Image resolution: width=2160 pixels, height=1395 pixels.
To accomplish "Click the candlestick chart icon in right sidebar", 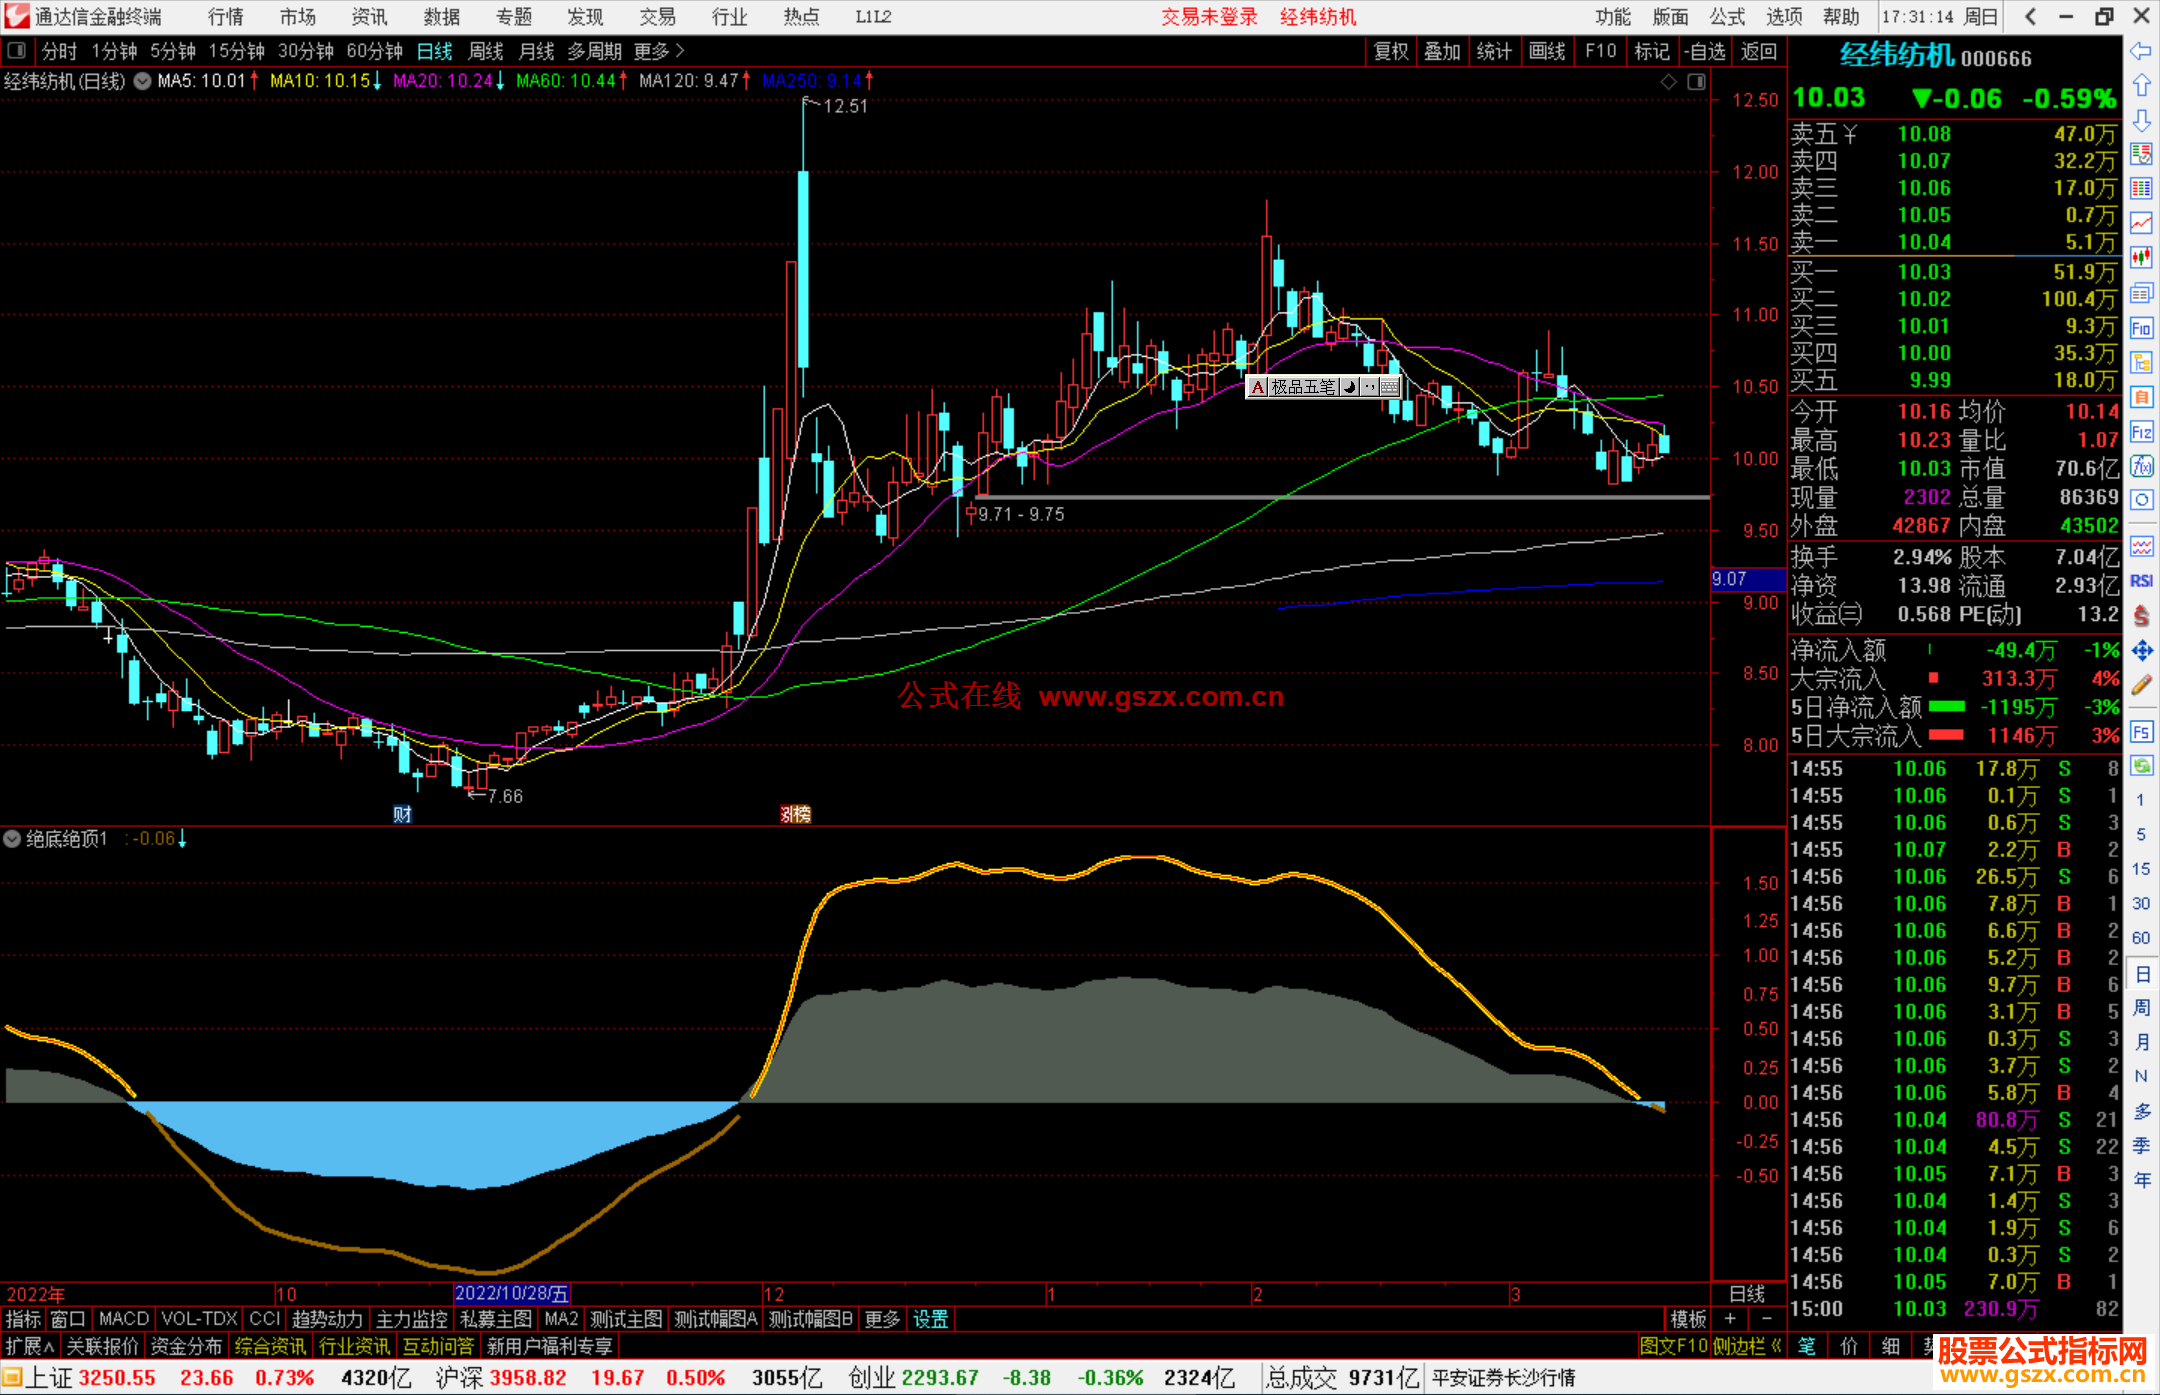I will 2141,258.
